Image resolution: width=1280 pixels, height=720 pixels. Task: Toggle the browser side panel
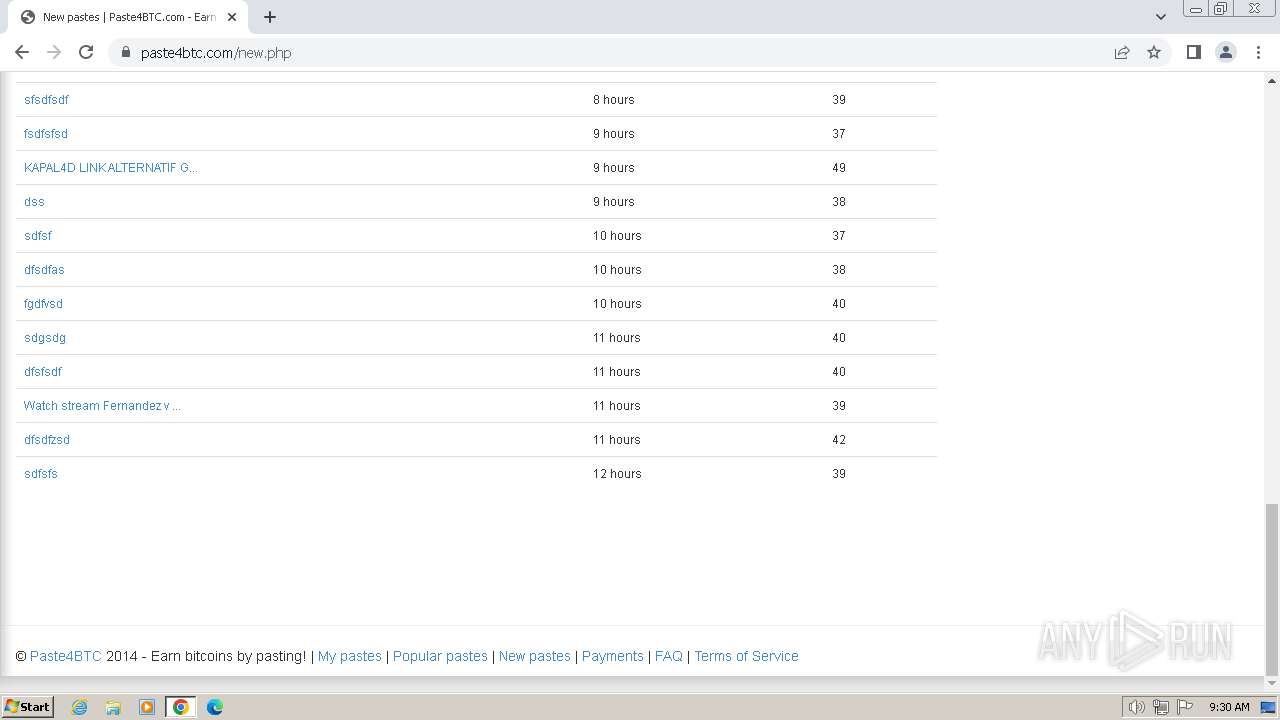(x=1193, y=52)
